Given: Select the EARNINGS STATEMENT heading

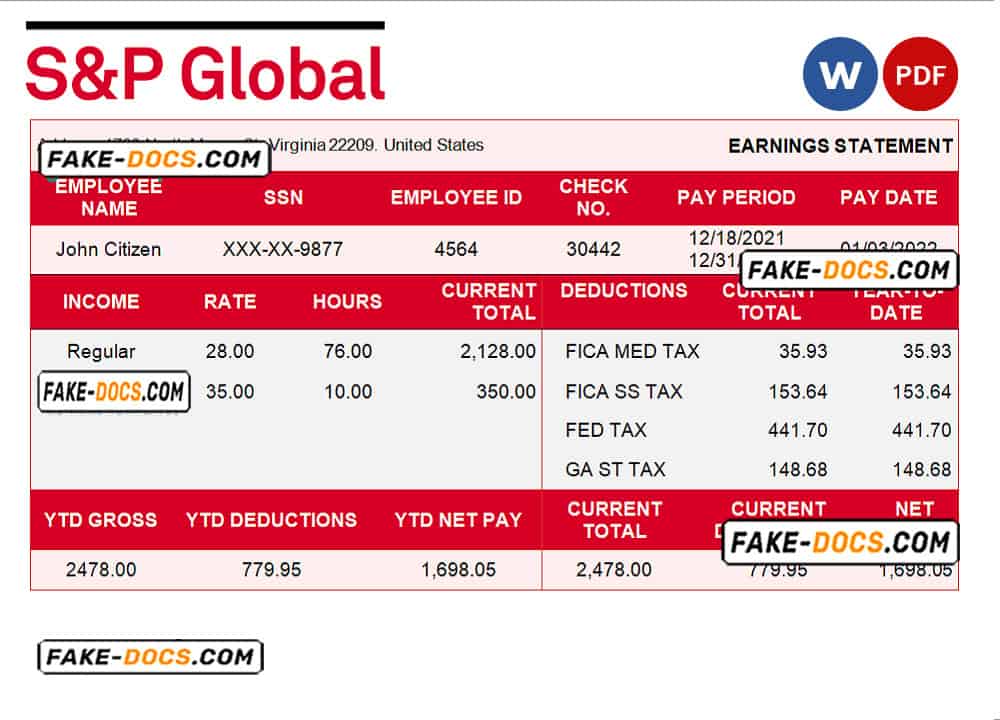Looking at the screenshot, I should point(840,146).
